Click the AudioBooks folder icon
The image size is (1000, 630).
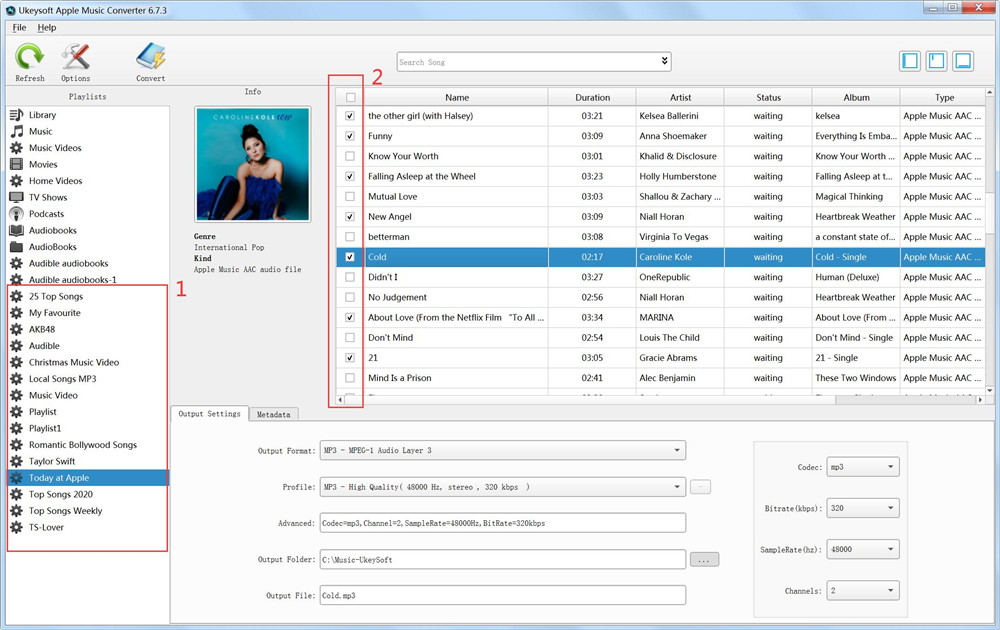point(17,247)
